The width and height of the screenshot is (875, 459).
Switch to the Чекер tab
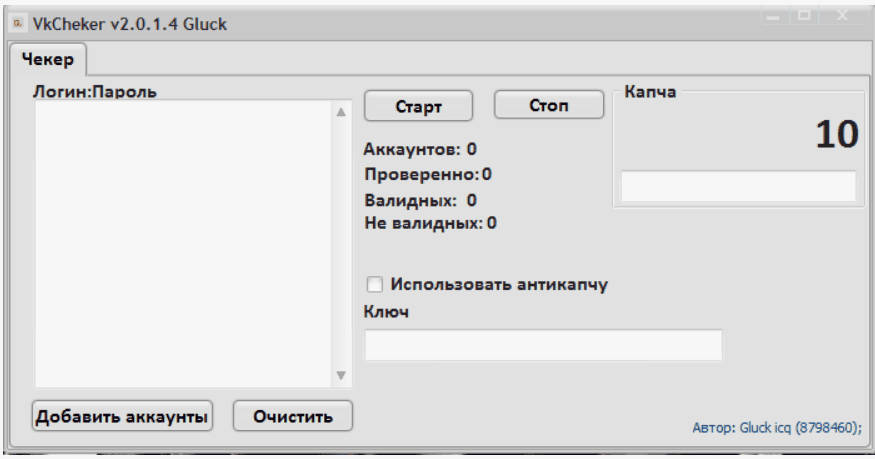47,59
